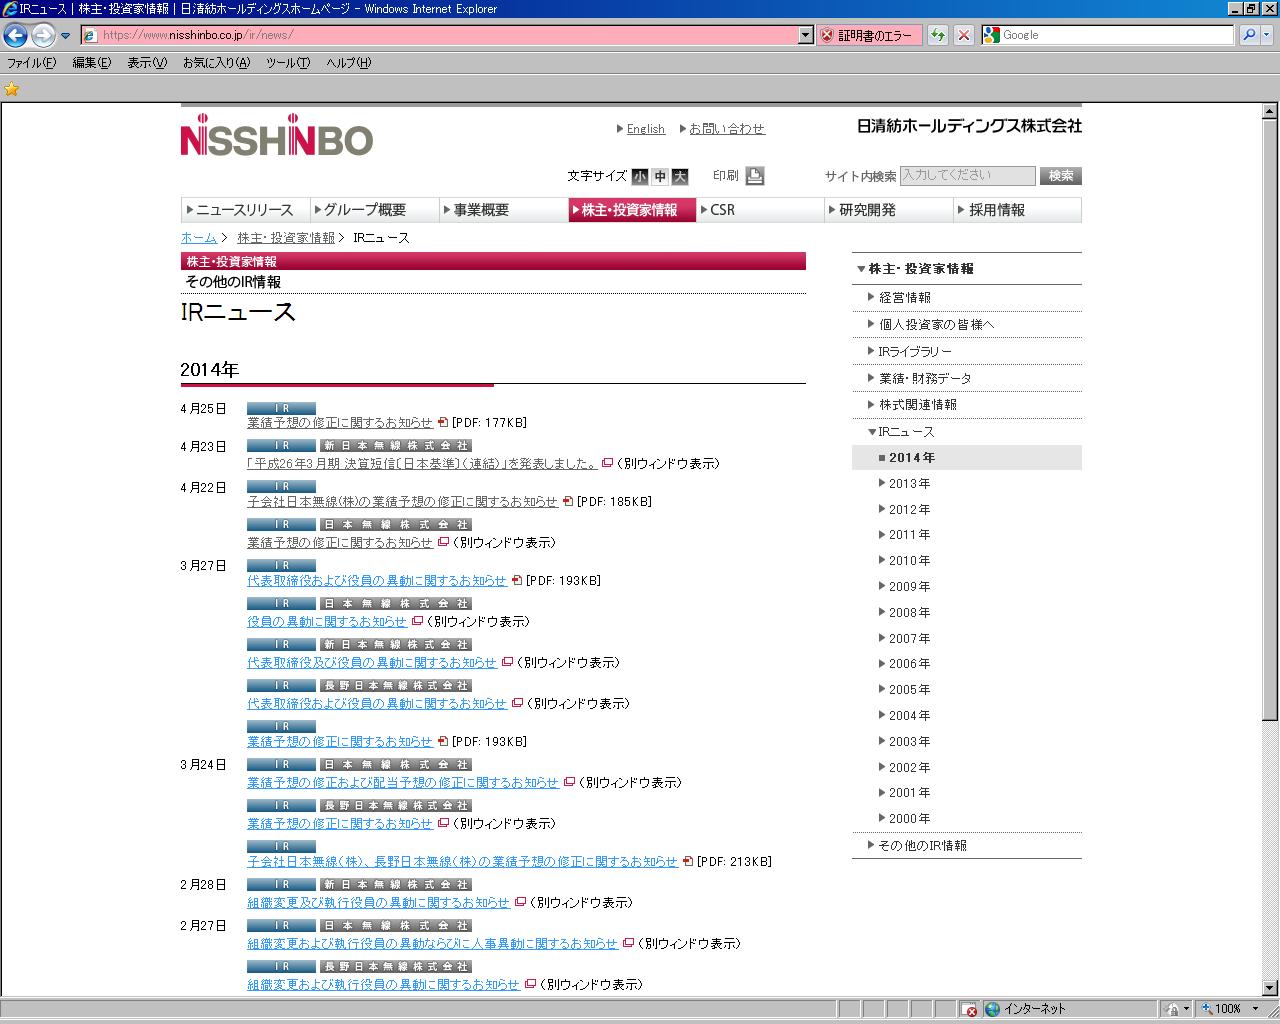
Task: Click the 株主・投資家情報 breadcrumb link
Action: tap(286, 238)
